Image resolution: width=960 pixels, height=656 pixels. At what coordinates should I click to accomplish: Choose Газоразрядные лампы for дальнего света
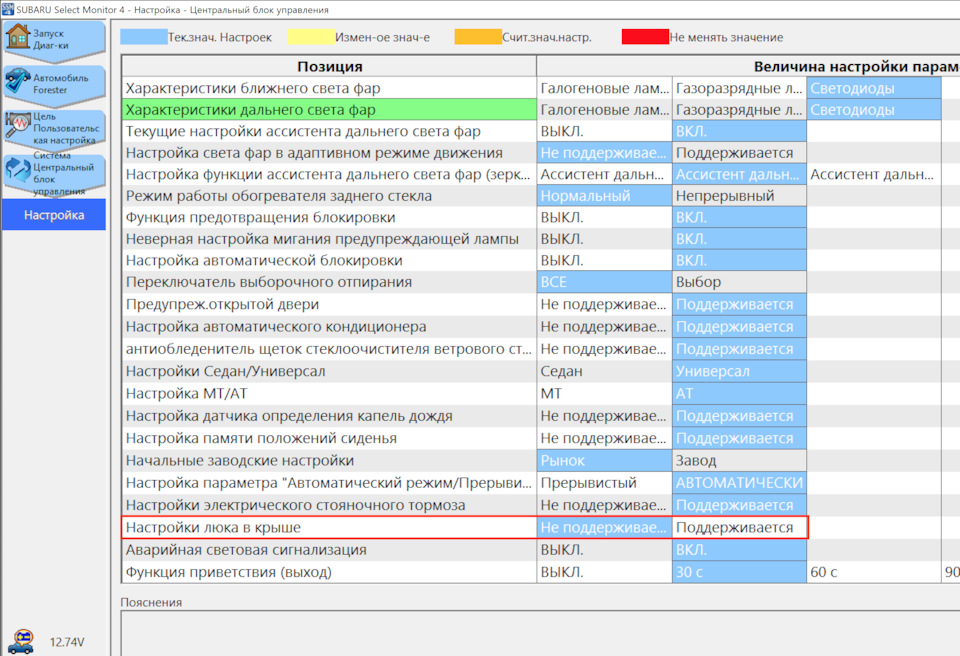(739, 110)
